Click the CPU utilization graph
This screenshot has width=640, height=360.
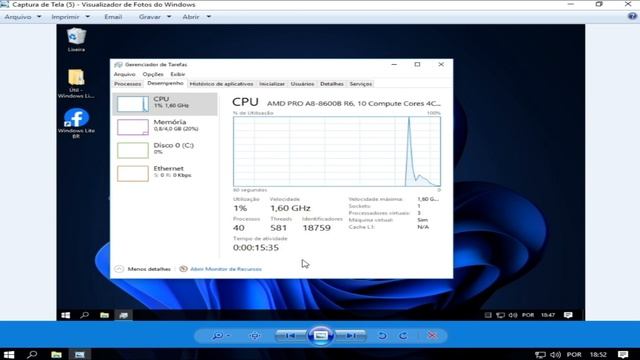pyautogui.click(x=337, y=151)
